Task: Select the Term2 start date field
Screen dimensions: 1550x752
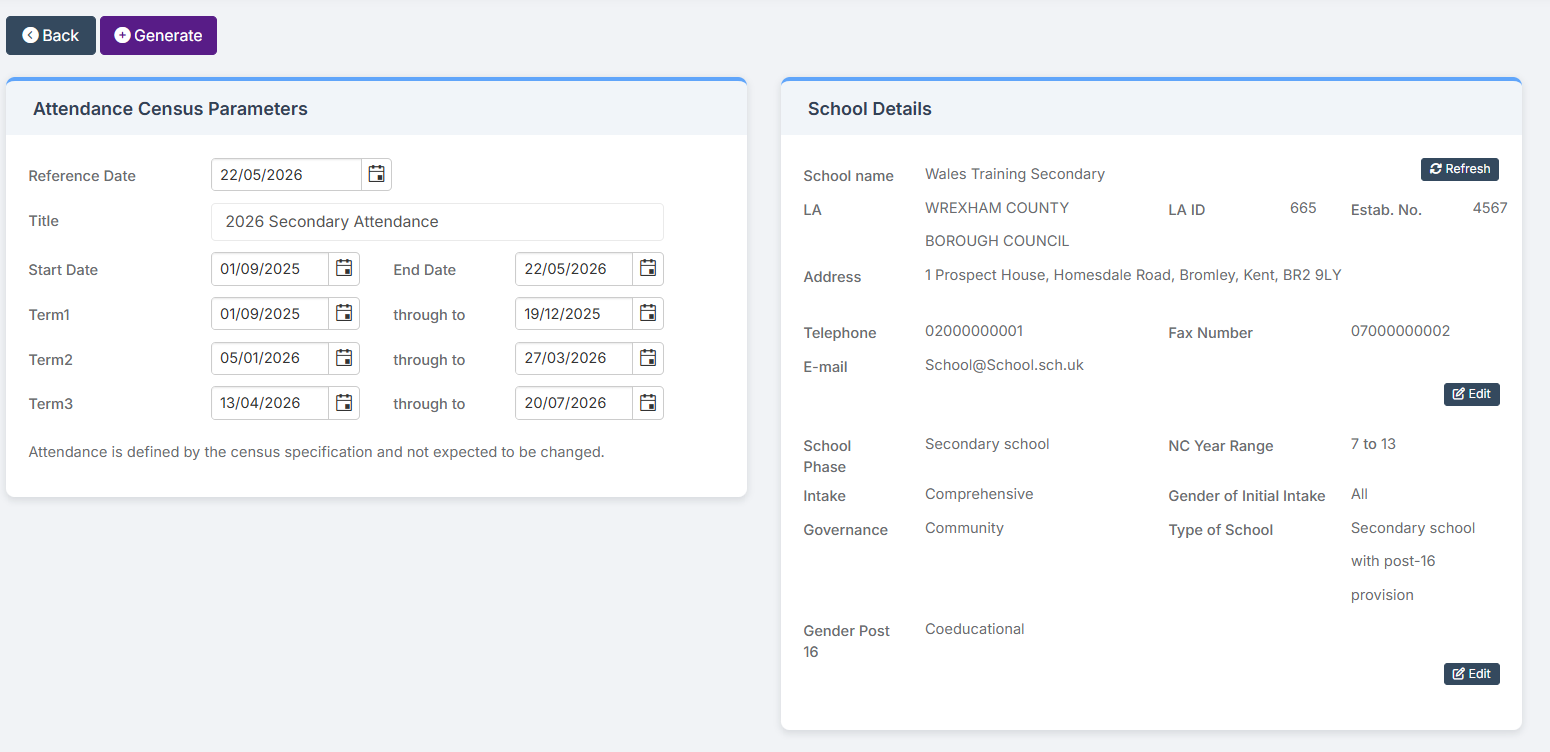Action: point(270,358)
